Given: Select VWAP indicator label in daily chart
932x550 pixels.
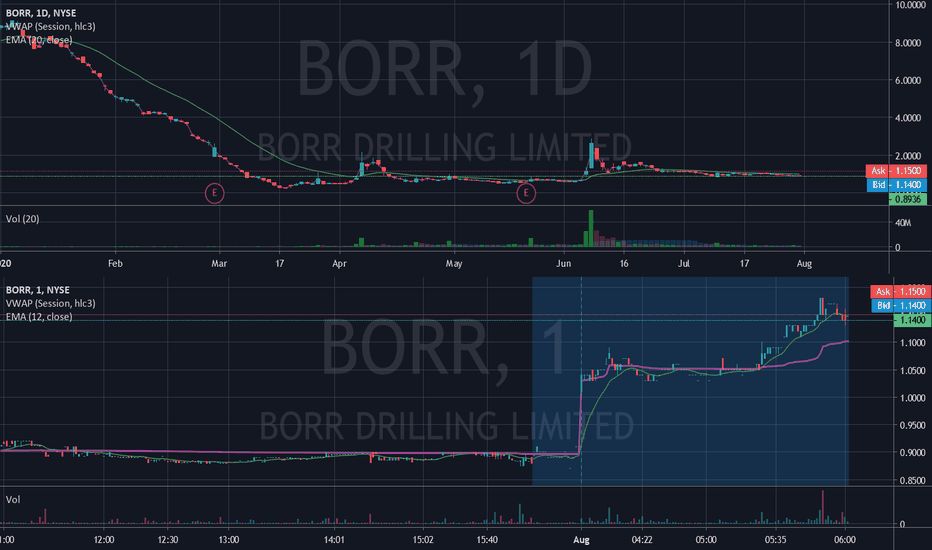Looking at the screenshot, I should pos(51,26).
